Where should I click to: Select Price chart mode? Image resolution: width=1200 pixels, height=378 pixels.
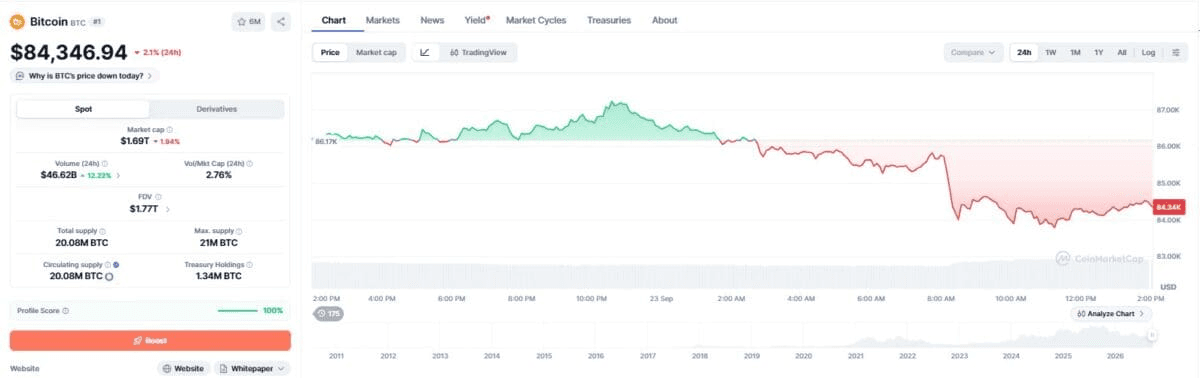330,52
